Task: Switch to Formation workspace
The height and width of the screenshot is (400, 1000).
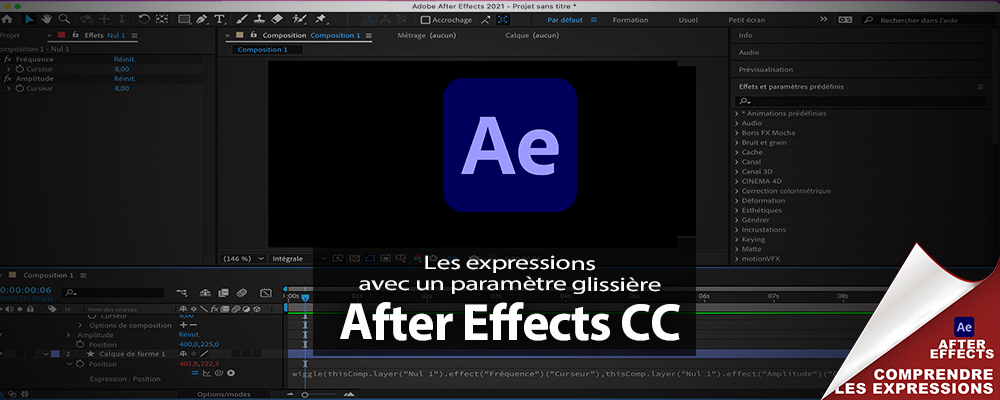Action: (x=630, y=20)
